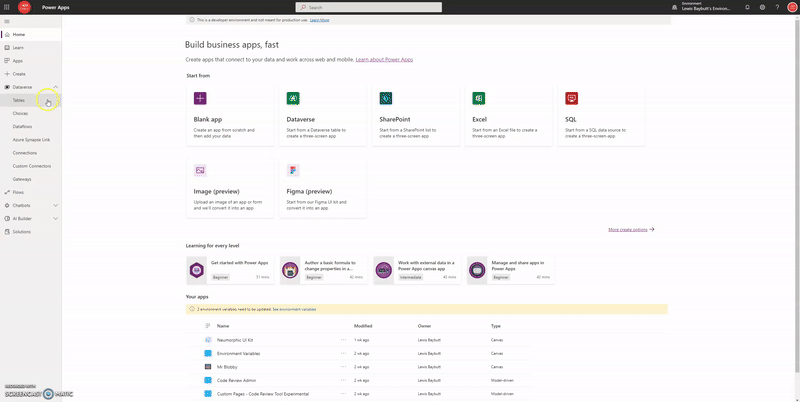
Task: Collapse the Dataverse section chevron
Action: point(56,87)
